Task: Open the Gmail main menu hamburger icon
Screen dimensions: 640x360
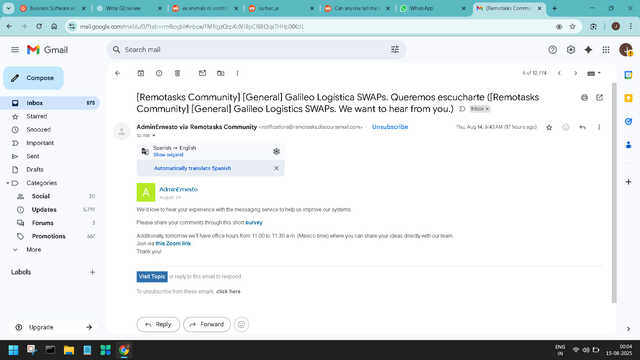Action: 15,50
